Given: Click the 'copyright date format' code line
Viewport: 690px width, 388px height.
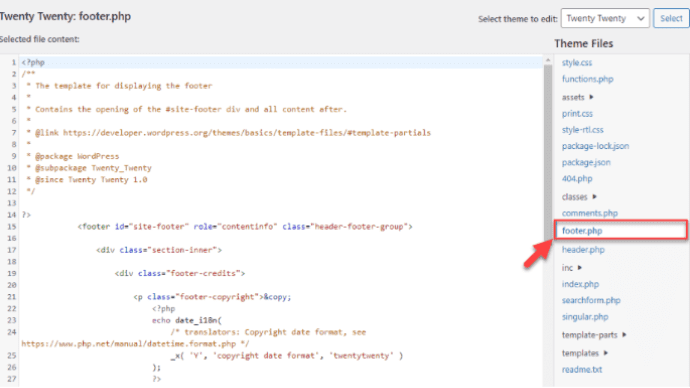Looking at the screenshot, I should pyautogui.click(x=286, y=355).
